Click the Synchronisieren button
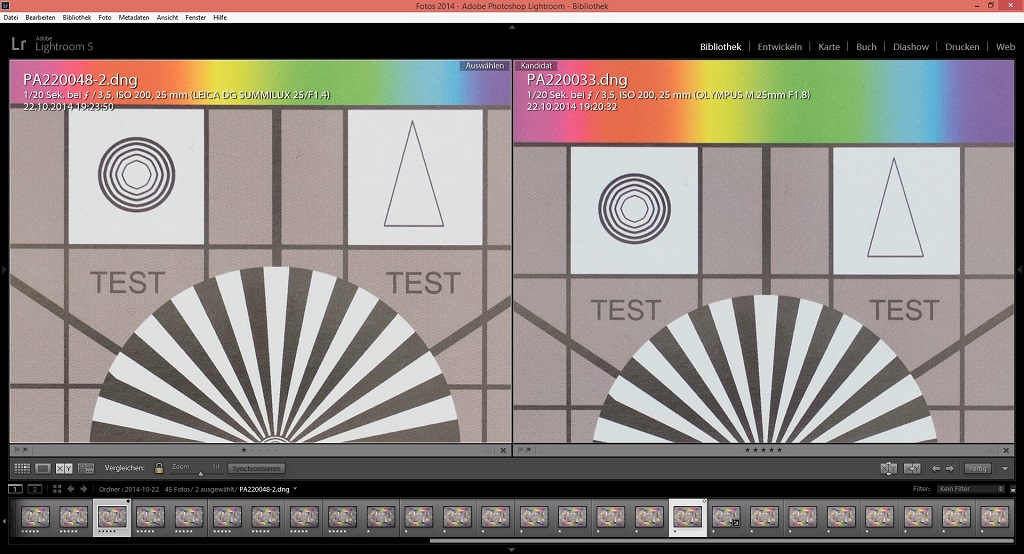The width and height of the screenshot is (1024, 554). click(256, 468)
